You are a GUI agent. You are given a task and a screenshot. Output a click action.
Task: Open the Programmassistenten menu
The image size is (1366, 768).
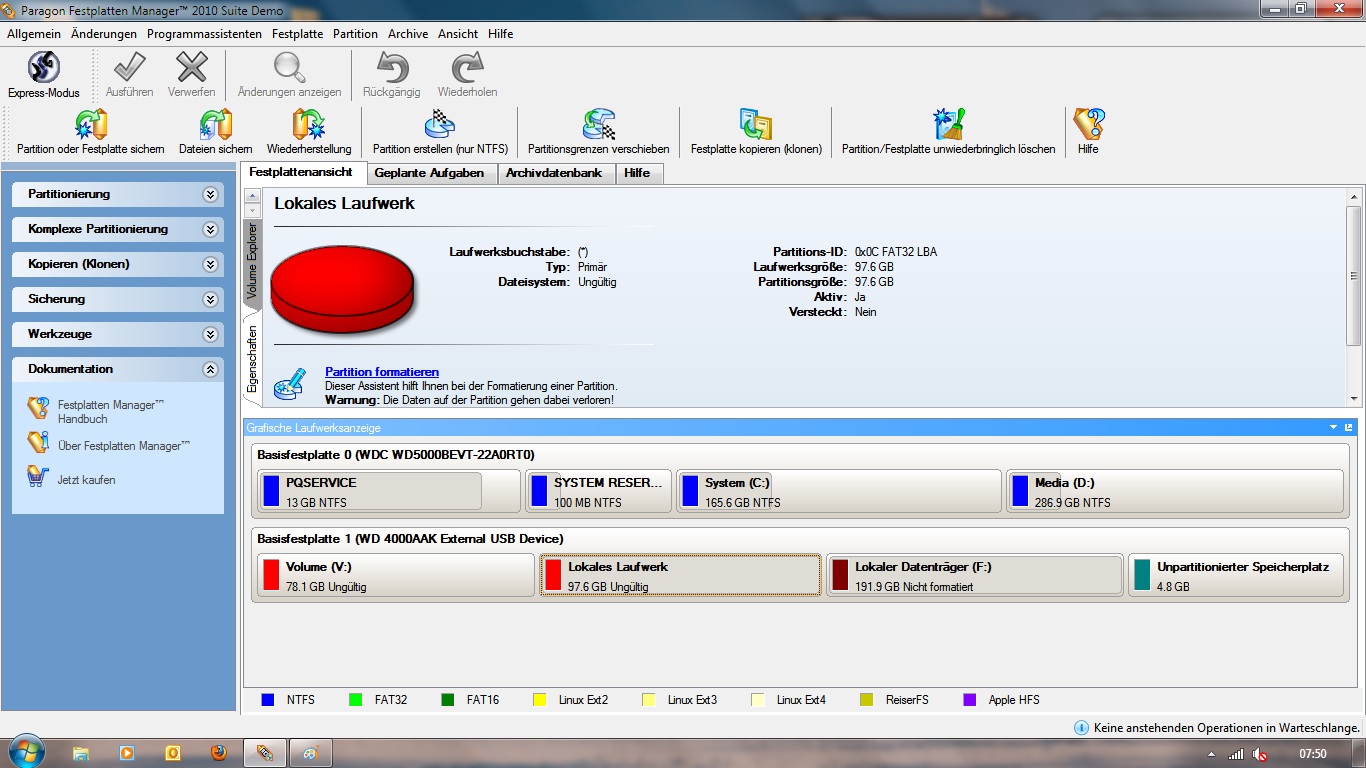204,34
